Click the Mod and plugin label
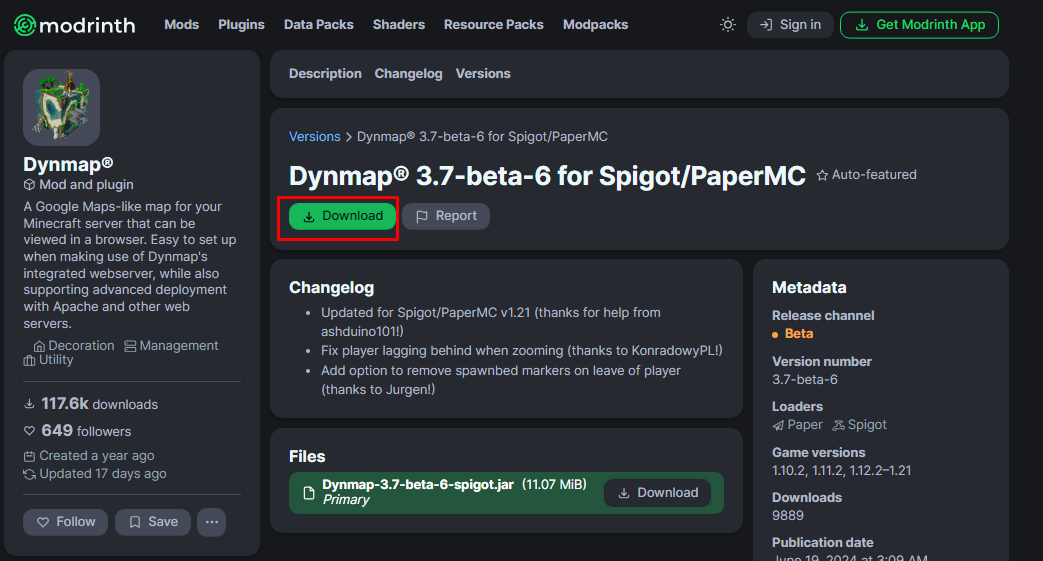 coord(78,185)
